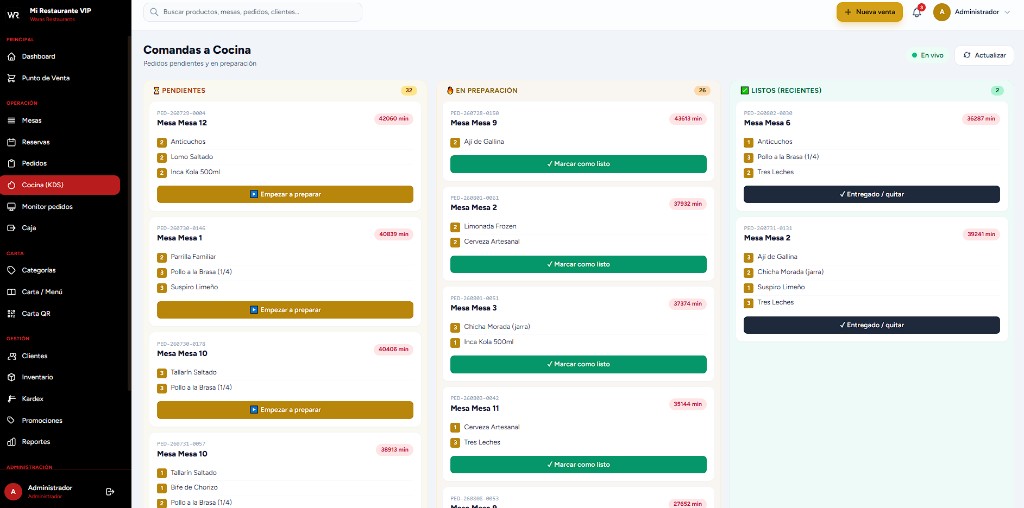Viewport: 1024px width, 508px height.
Task: Mark Mesa 6 order as delivered
Action: (x=871, y=194)
